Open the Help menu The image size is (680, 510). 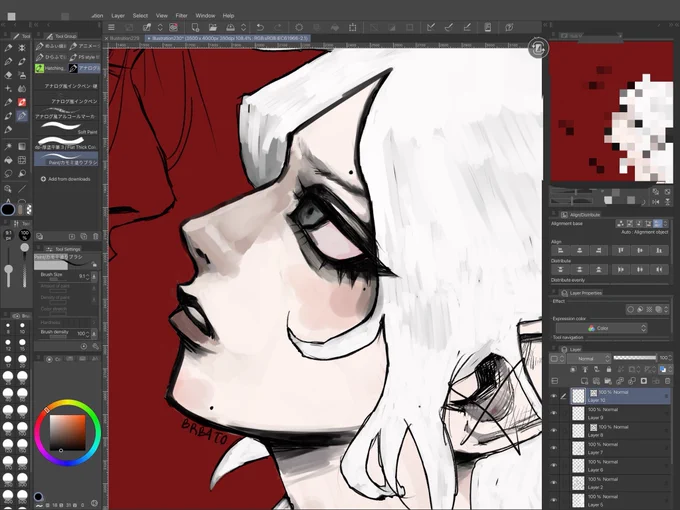pyautogui.click(x=229, y=16)
